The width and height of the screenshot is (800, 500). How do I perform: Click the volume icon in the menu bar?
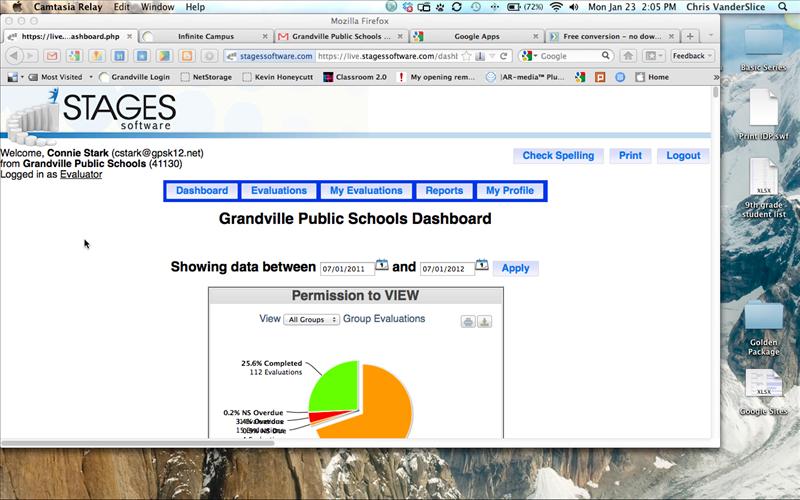tap(573, 7)
